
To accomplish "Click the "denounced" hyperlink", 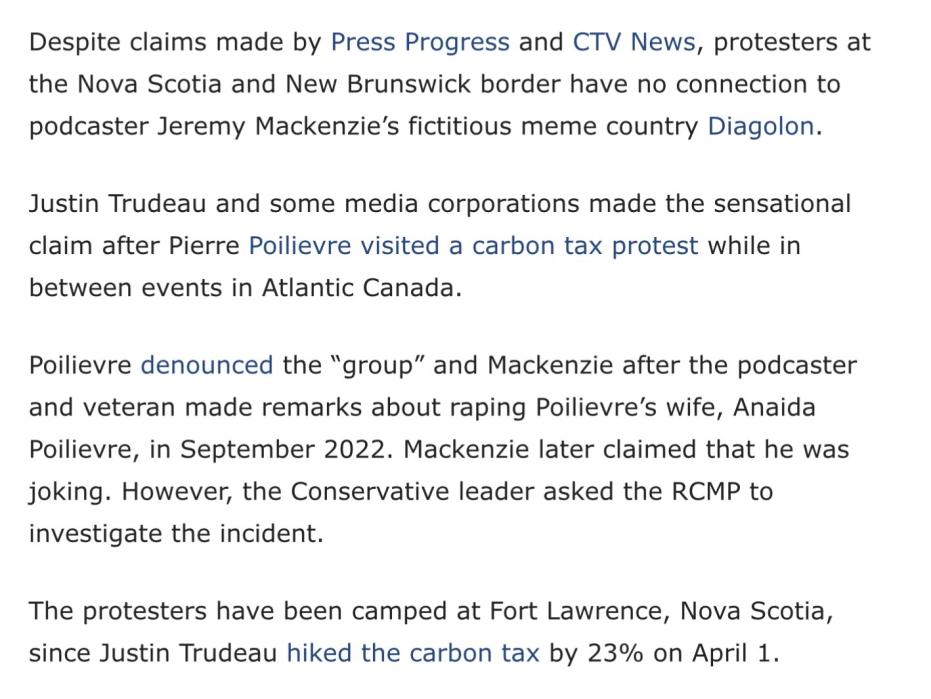I will tap(206, 365).
